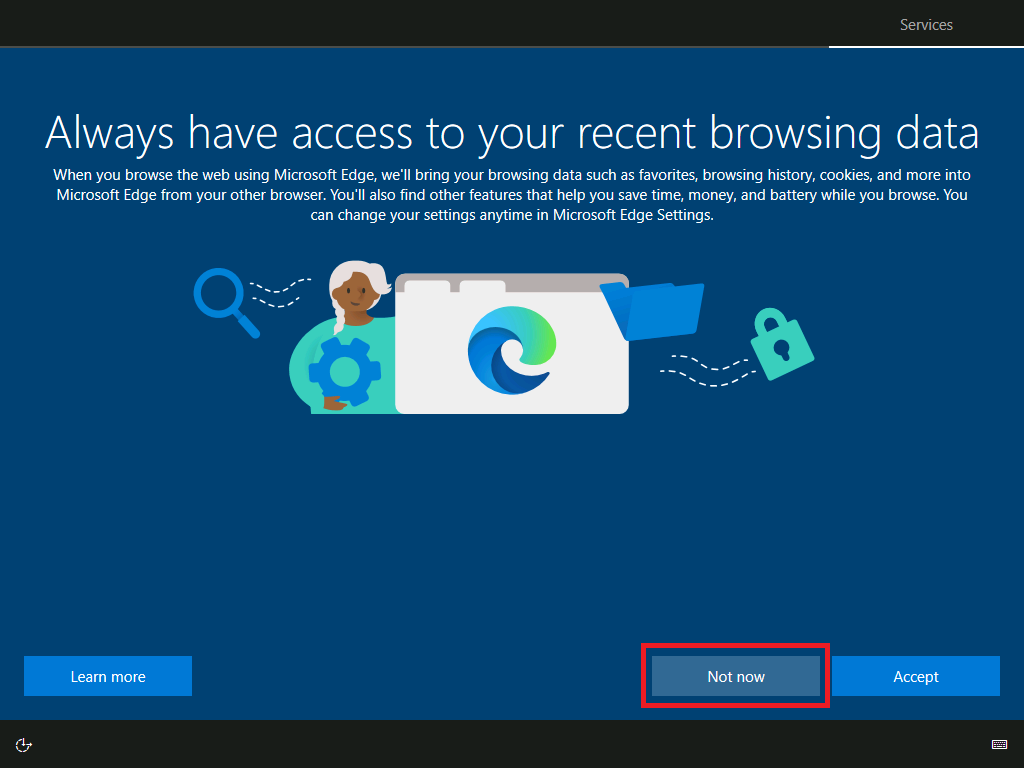The height and width of the screenshot is (768, 1024).
Task: Click the paragraph describing Microsoft Edge settings
Action: pos(512,195)
